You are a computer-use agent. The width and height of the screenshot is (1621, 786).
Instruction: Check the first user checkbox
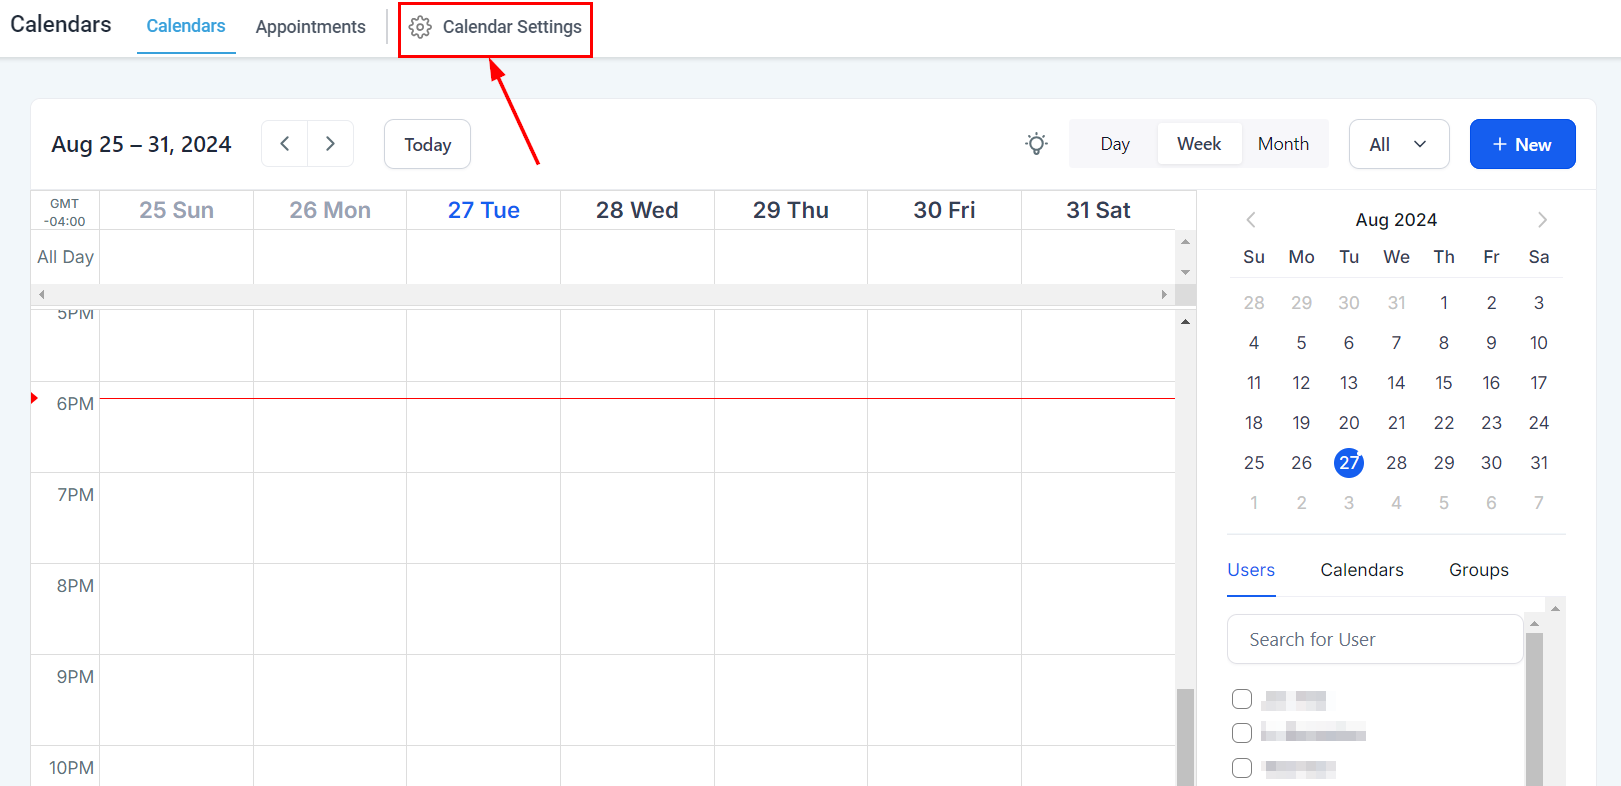click(x=1242, y=699)
